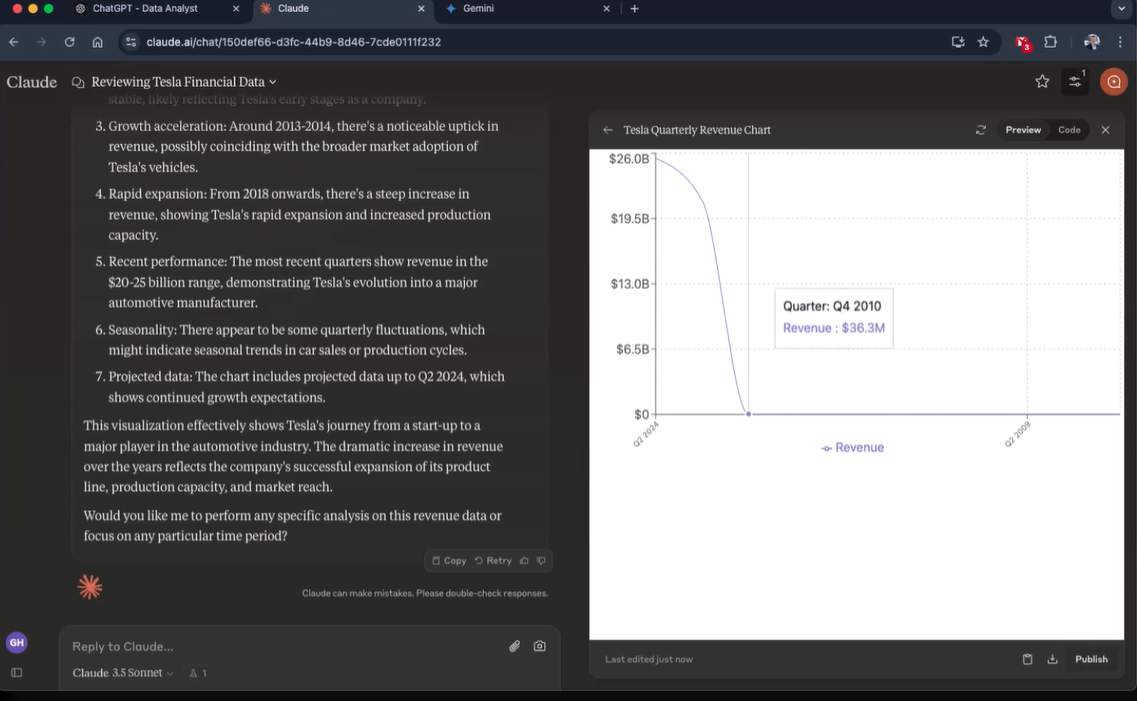Viewport: 1137px width, 701px height.
Task: Open the browser extensions puzzle icon
Action: 1050,42
